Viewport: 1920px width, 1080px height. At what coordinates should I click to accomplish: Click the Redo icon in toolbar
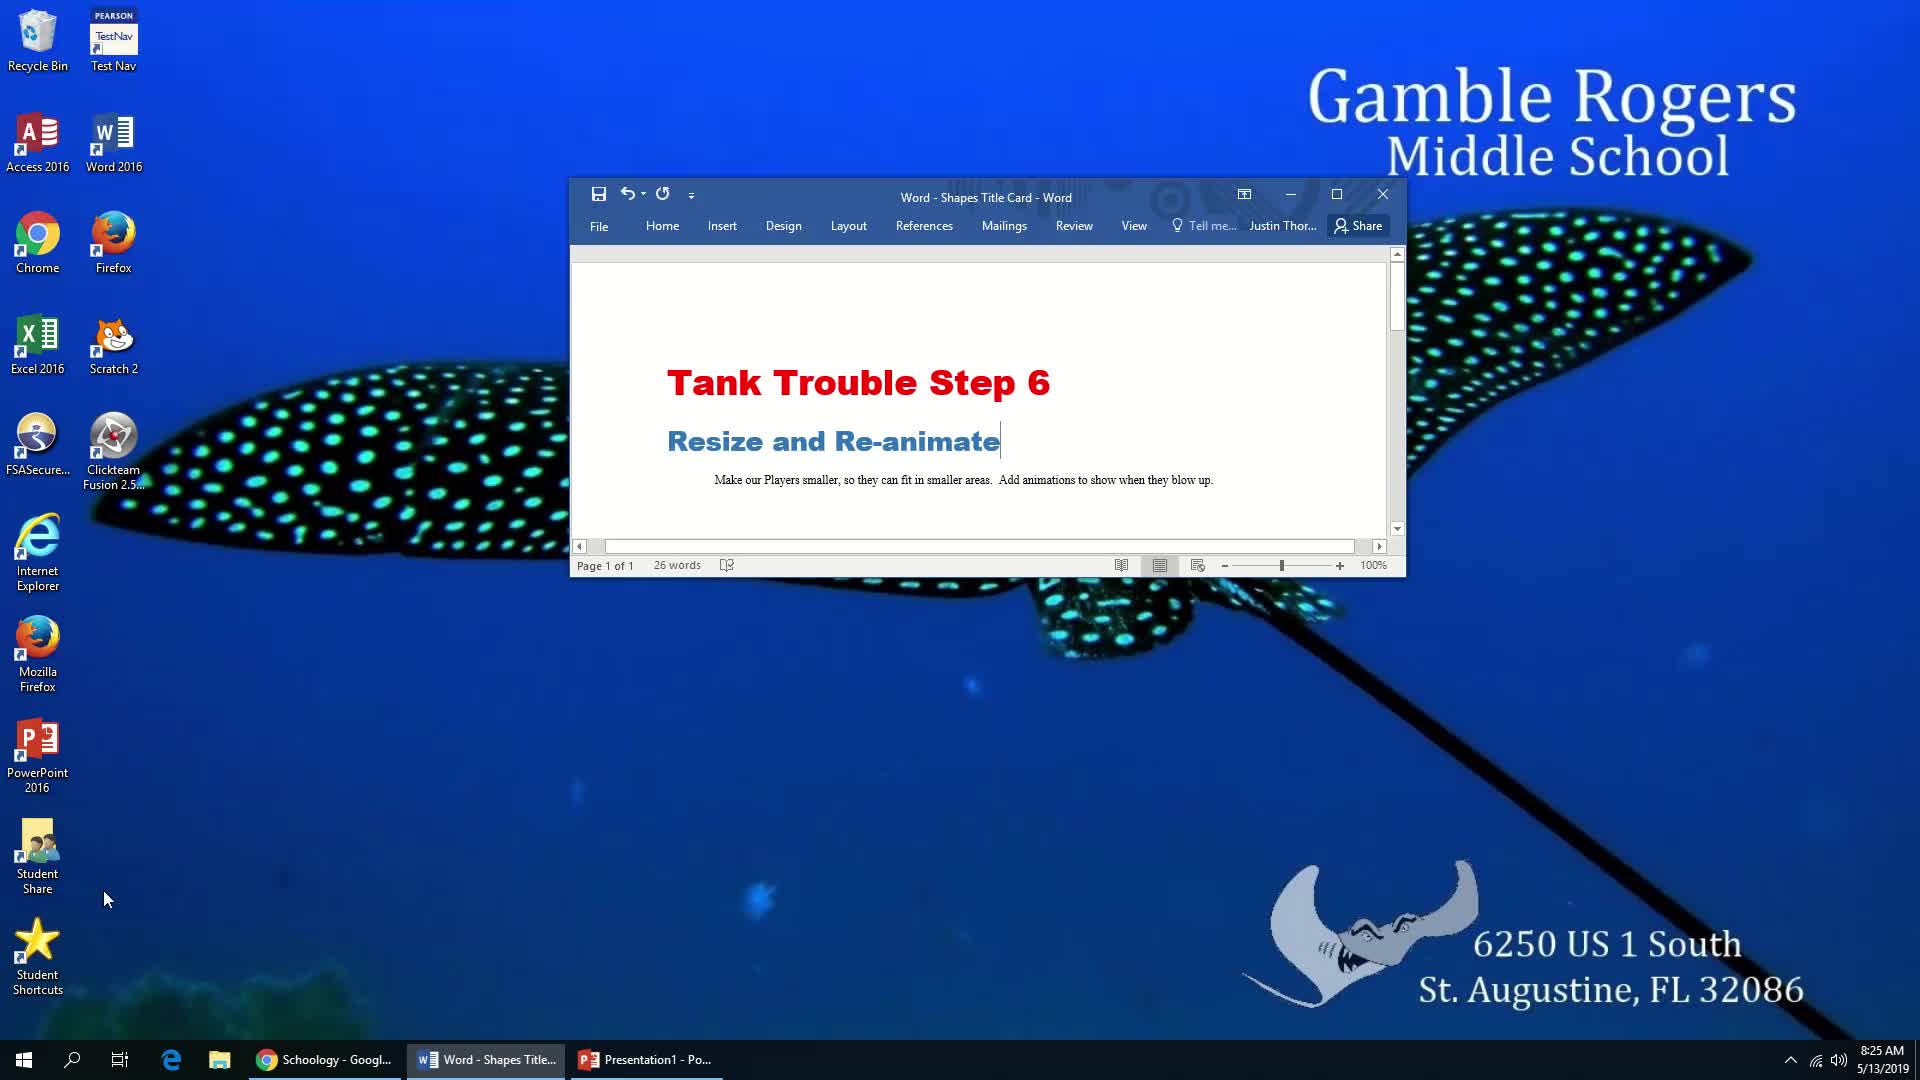click(x=663, y=195)
